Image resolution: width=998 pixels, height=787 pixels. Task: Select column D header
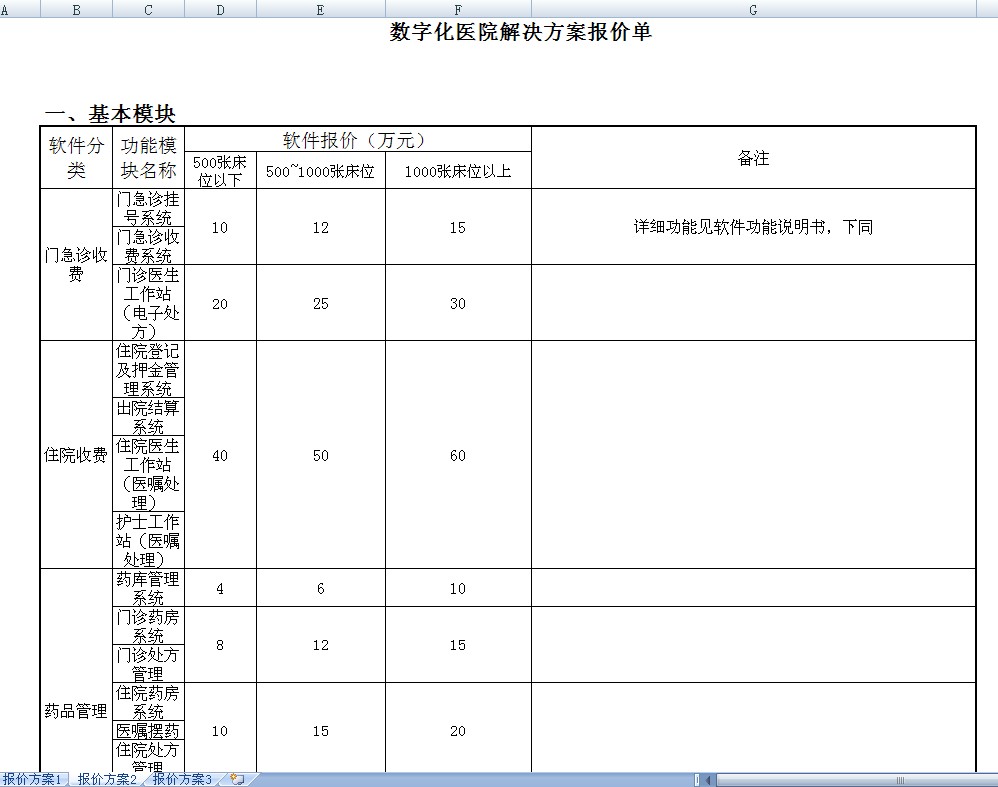point(220,9)
